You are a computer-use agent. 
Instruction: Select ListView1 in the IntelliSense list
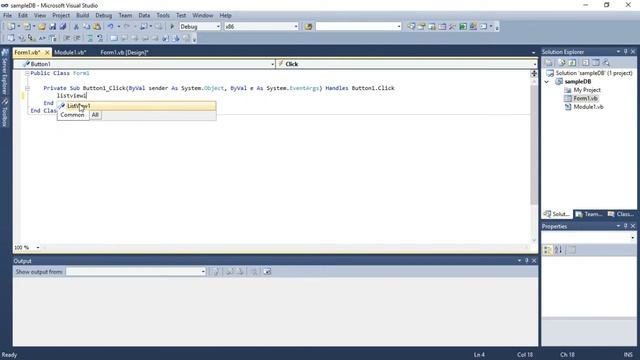tap(136, 106)
